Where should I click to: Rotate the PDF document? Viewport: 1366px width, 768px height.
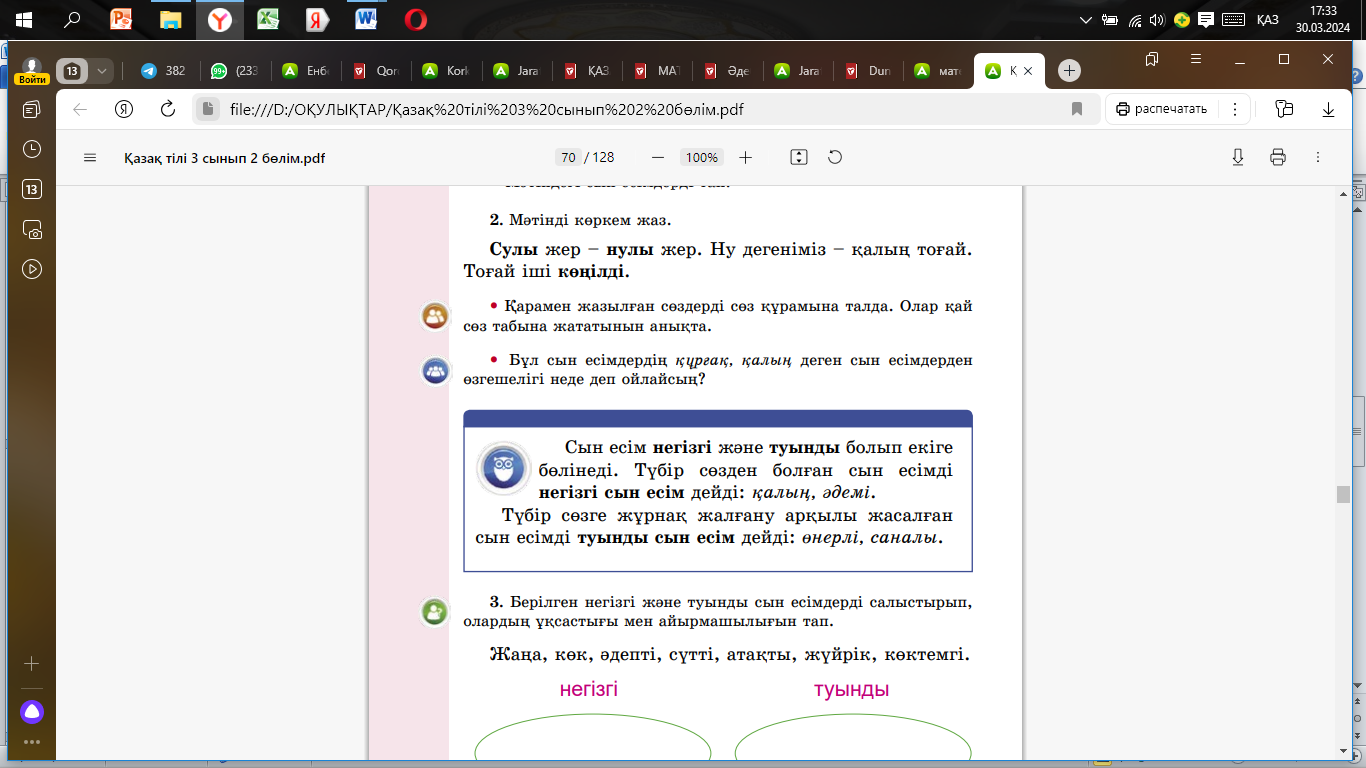835,158
